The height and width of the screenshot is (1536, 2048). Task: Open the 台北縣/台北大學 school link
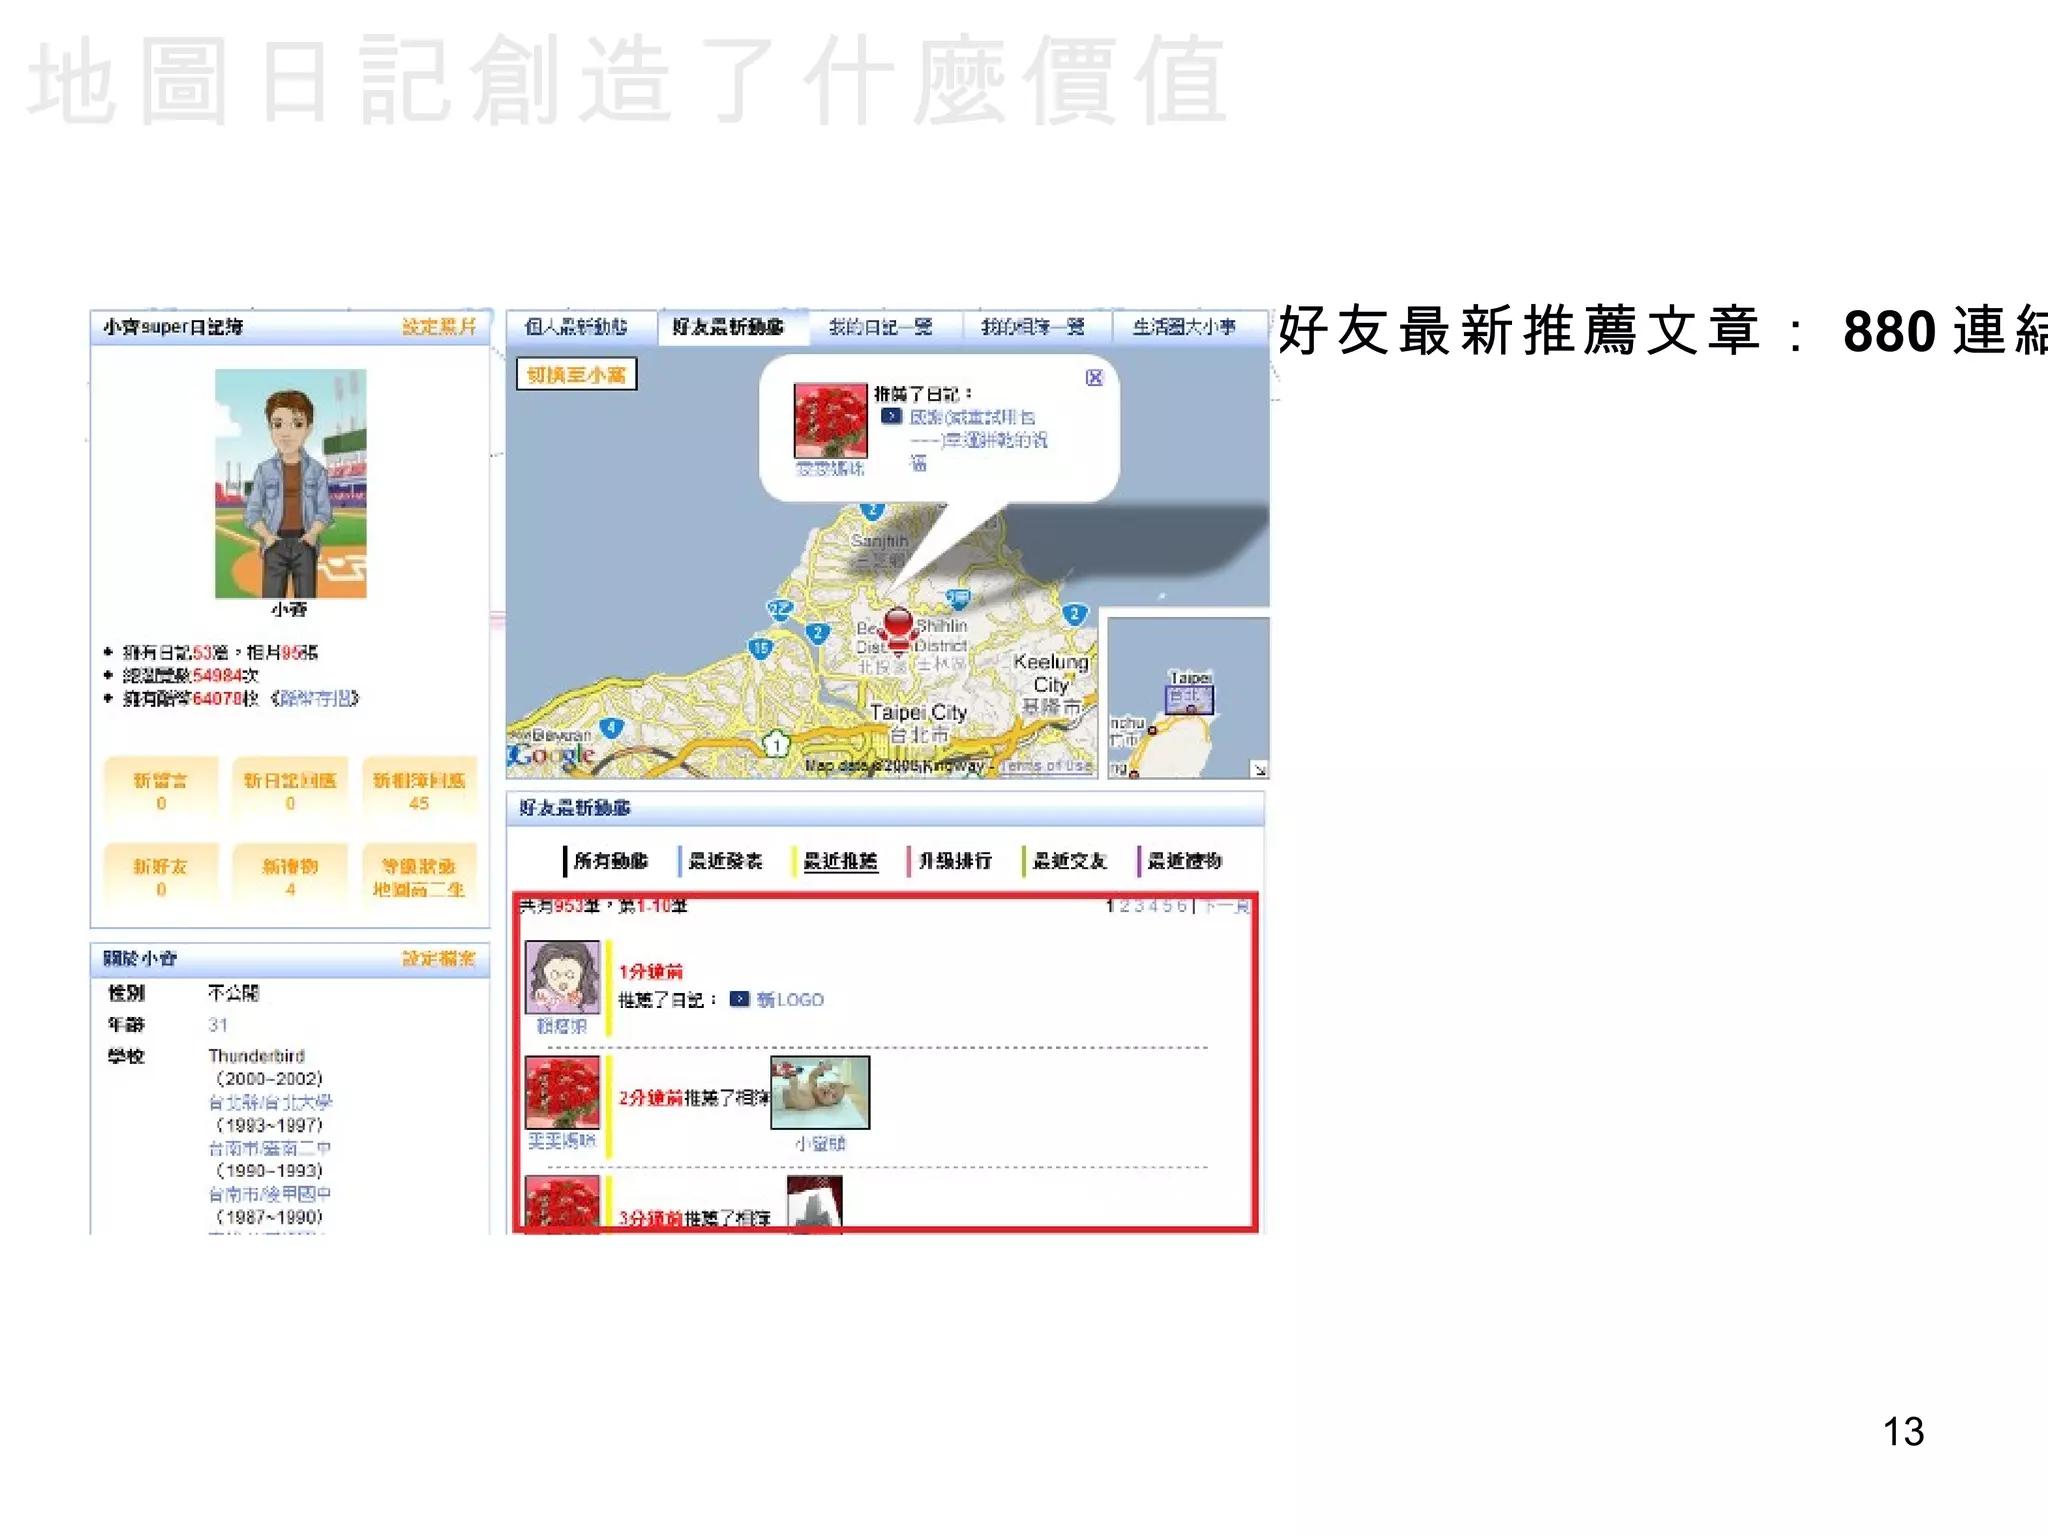pyautogui.click(x=270, y=1102)
